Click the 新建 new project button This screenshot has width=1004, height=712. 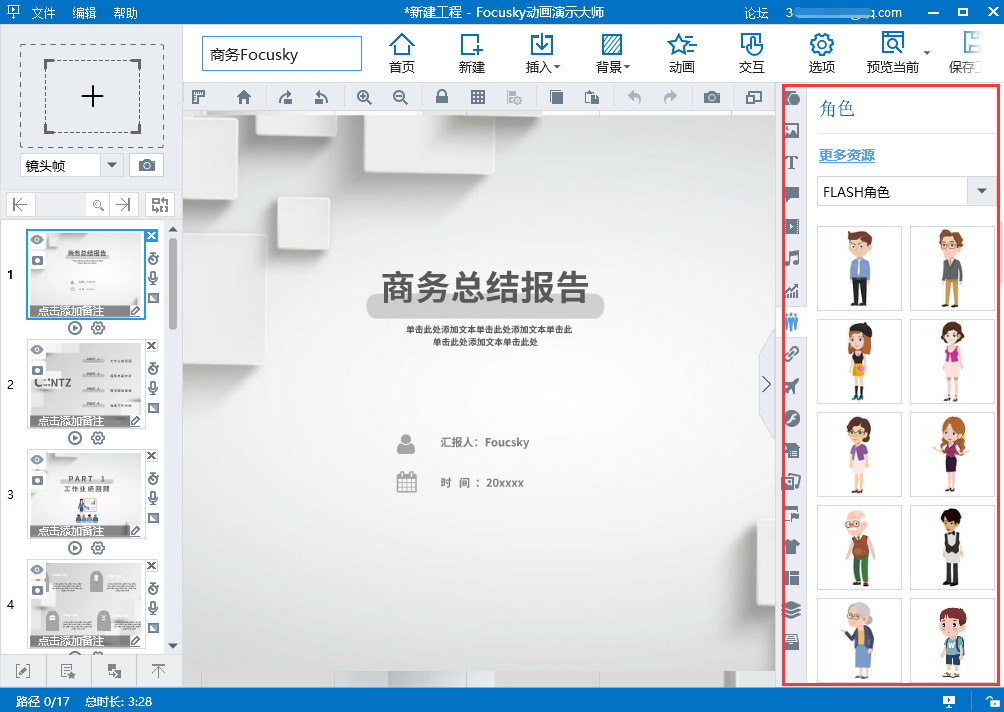pyautogui.click(x=471, y=52)
